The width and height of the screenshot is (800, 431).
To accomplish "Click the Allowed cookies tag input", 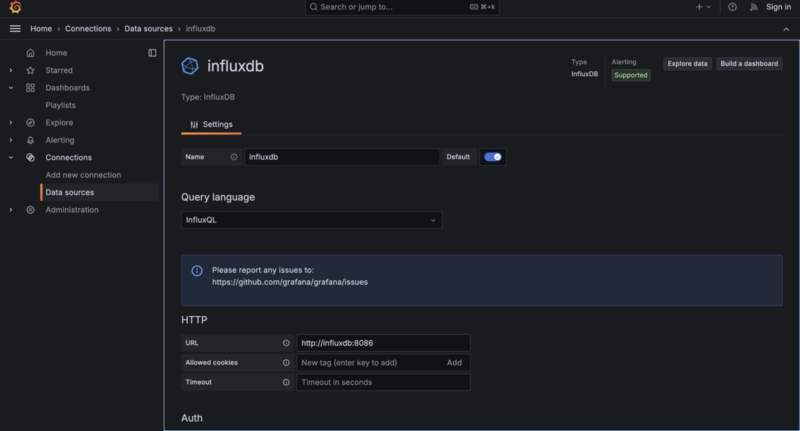I will point(369,363).
